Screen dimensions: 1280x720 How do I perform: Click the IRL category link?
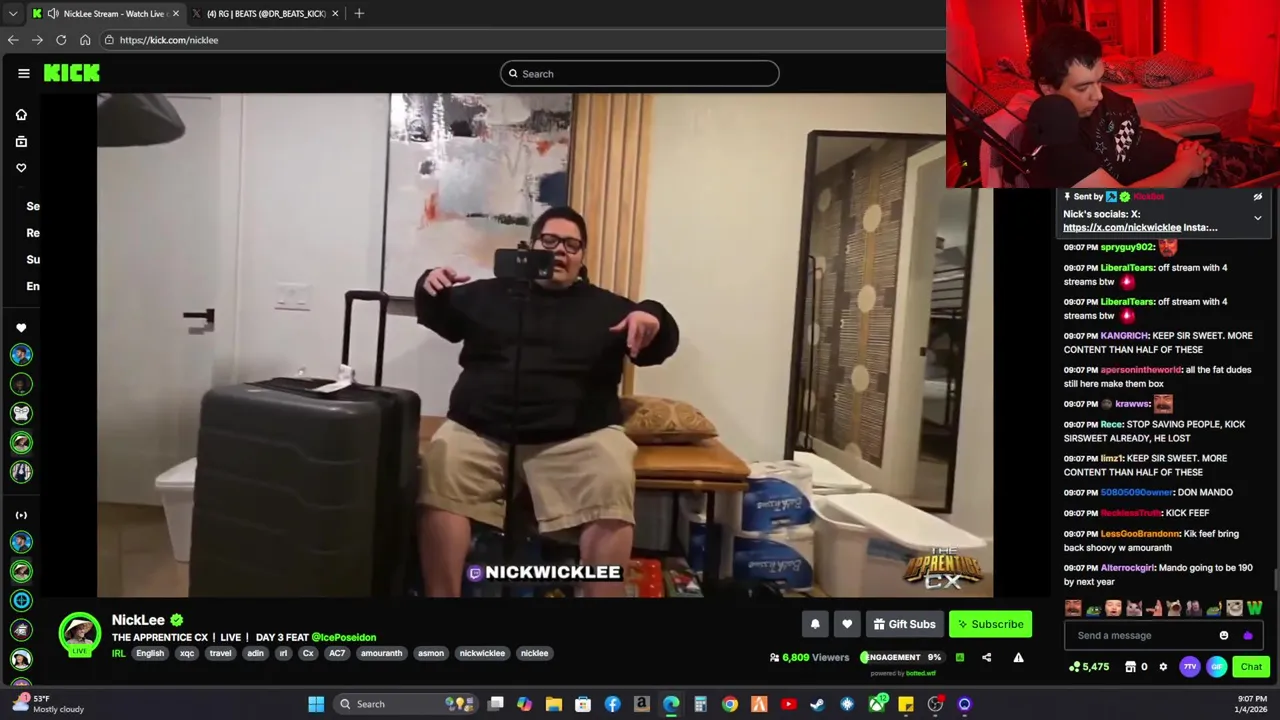click(x=118, y=653)
